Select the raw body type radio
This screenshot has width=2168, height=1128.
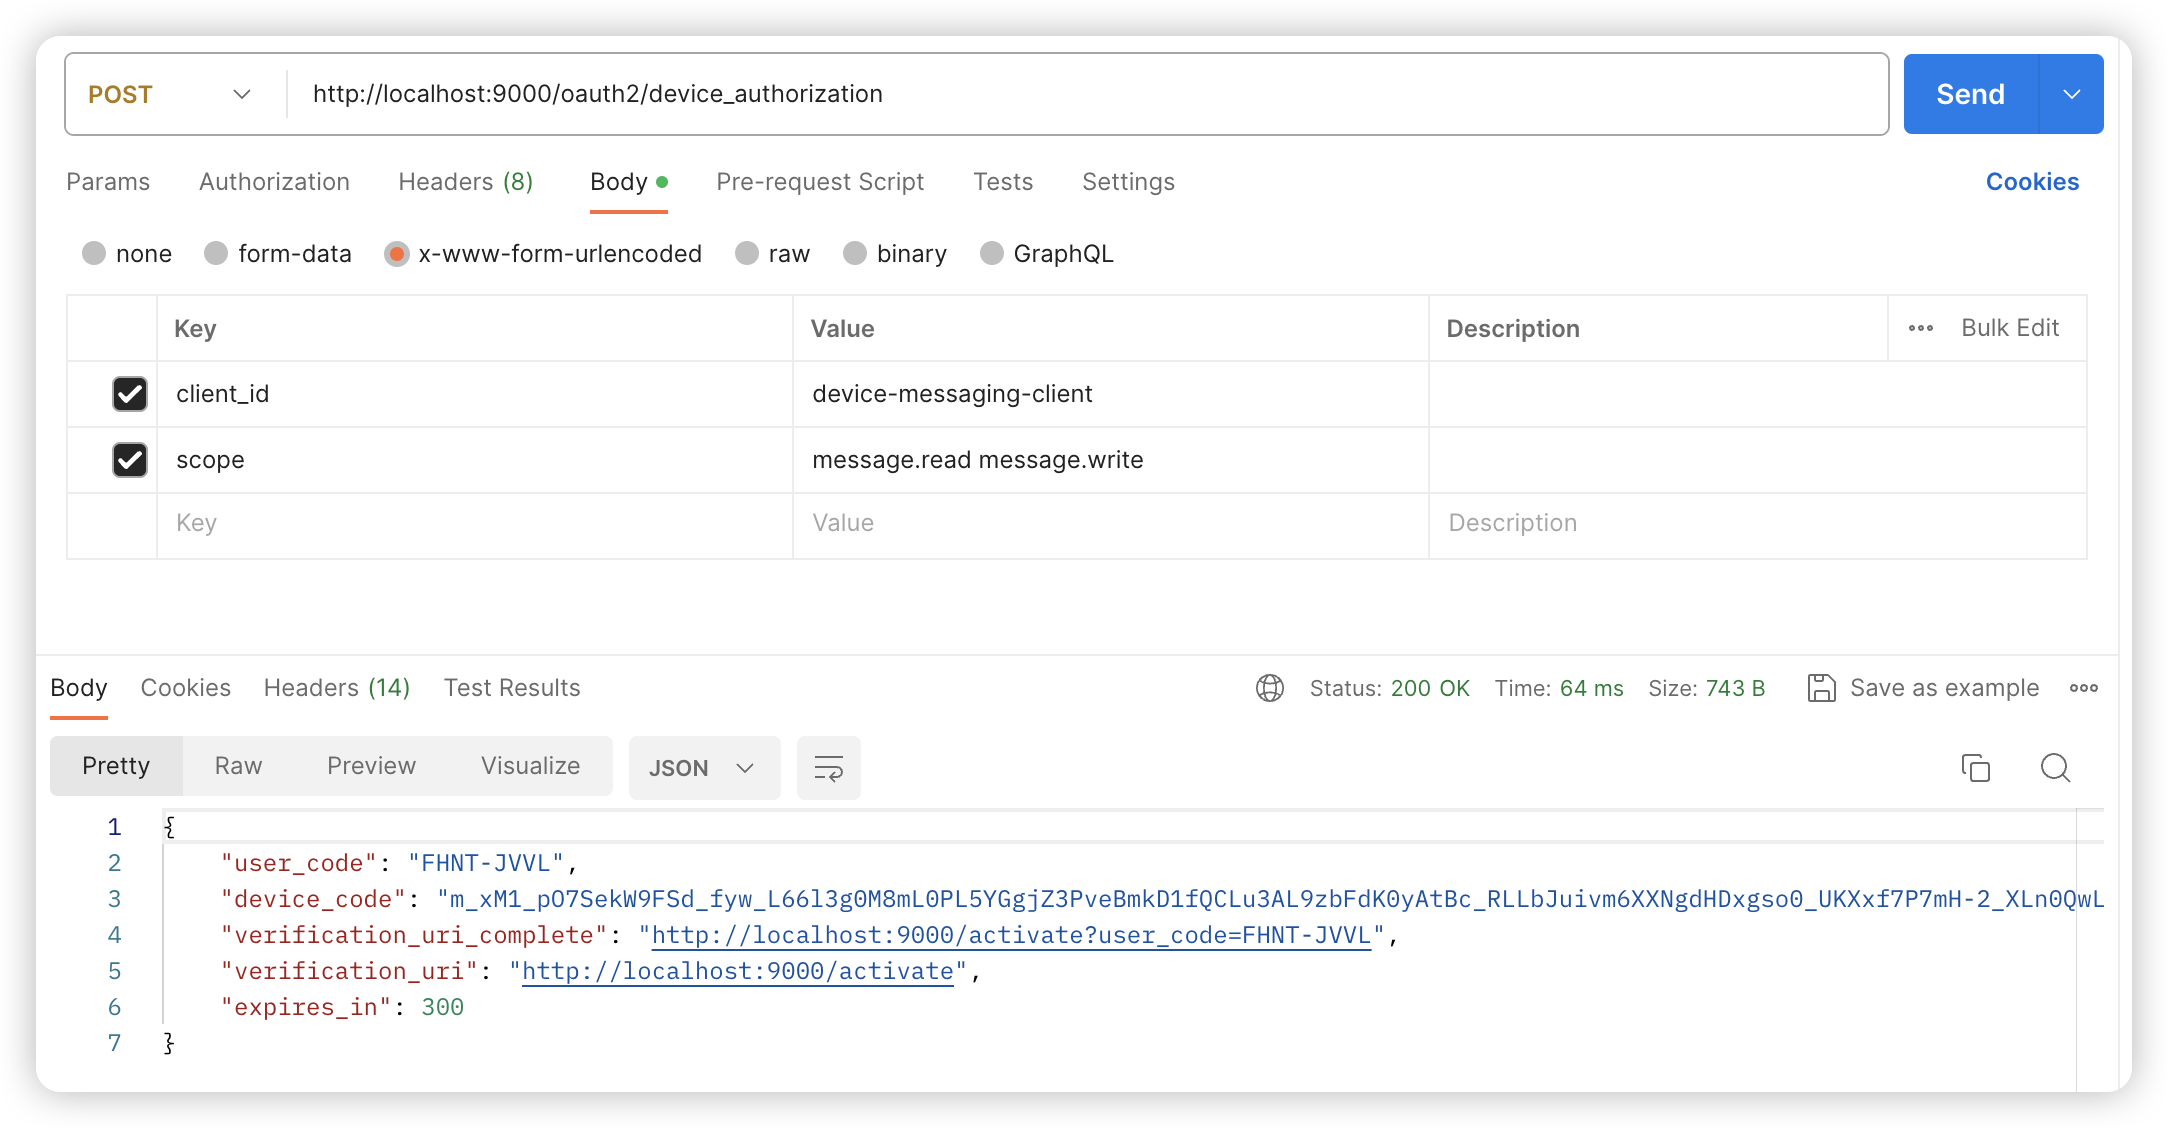point(747,254)
